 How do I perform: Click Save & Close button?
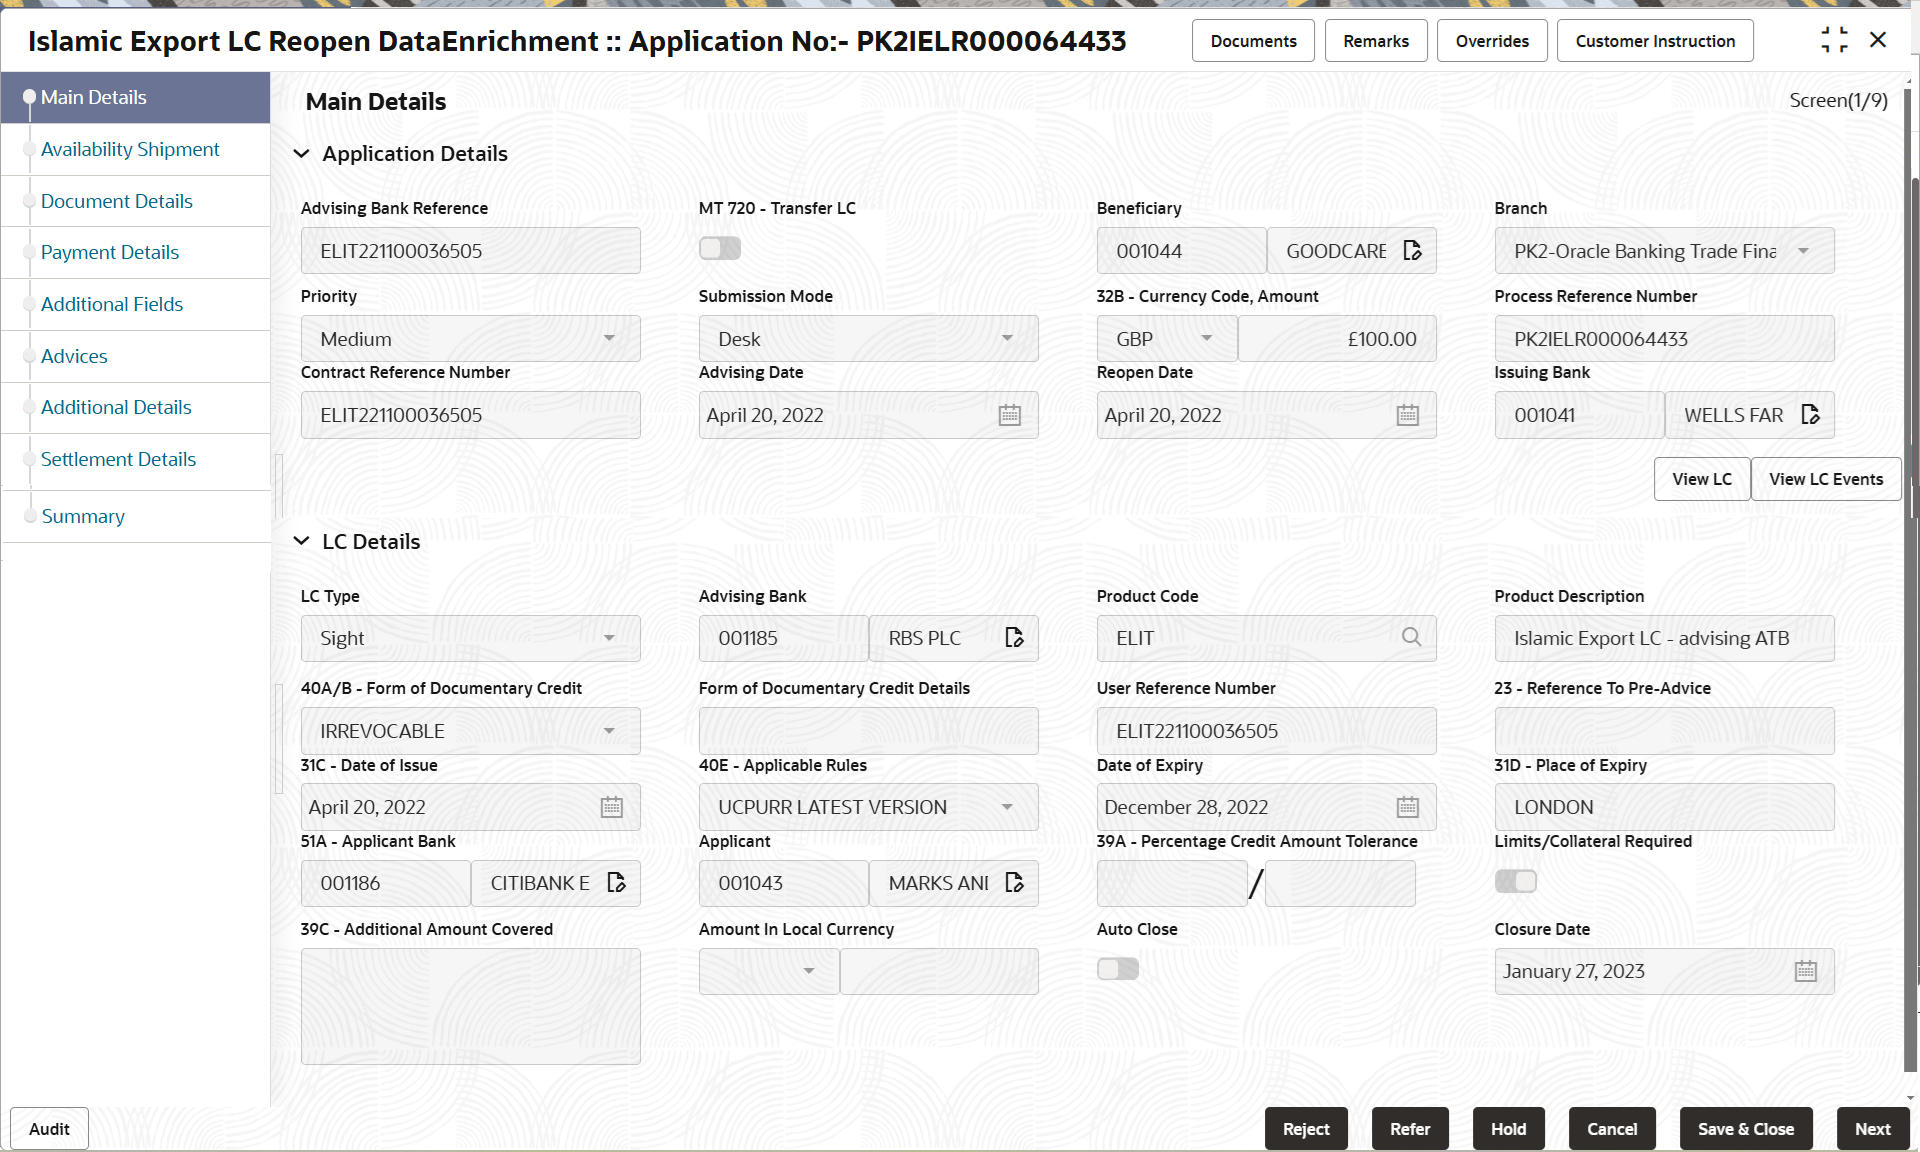click(1745, 1129)
